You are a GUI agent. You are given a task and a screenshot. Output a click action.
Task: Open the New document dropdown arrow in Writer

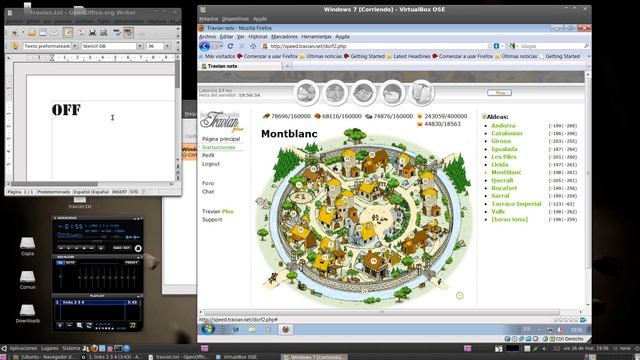tap(22, 32)
